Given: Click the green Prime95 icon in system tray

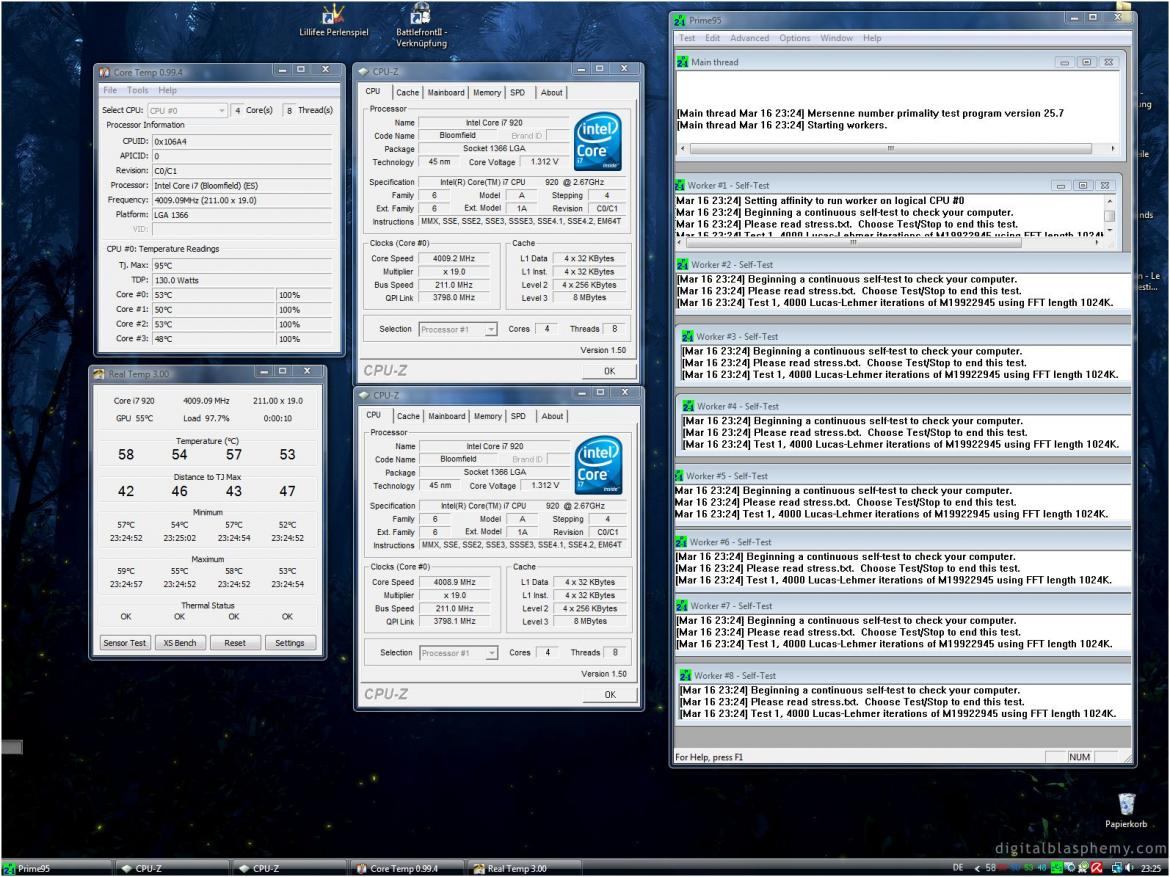Looking at the screenshot, I should pos(1057,868).
